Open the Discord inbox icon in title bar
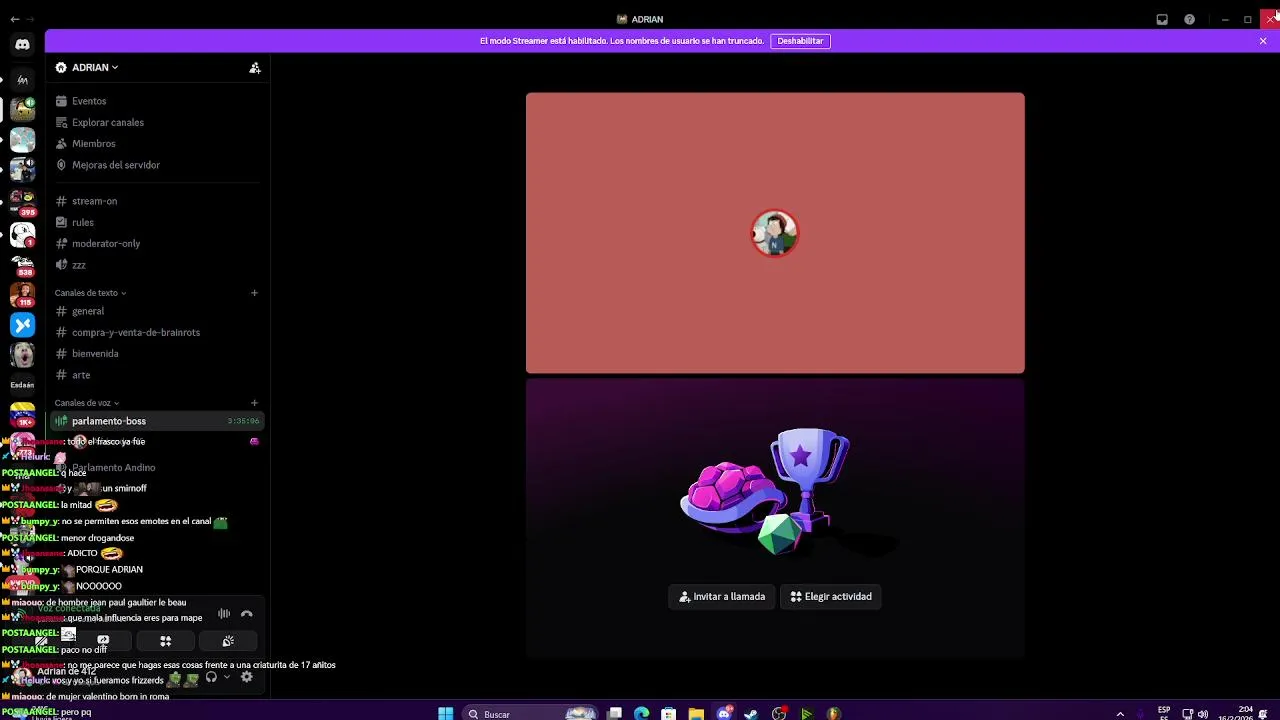This screenshot has height=720, width=1280. pos(1162,19)
